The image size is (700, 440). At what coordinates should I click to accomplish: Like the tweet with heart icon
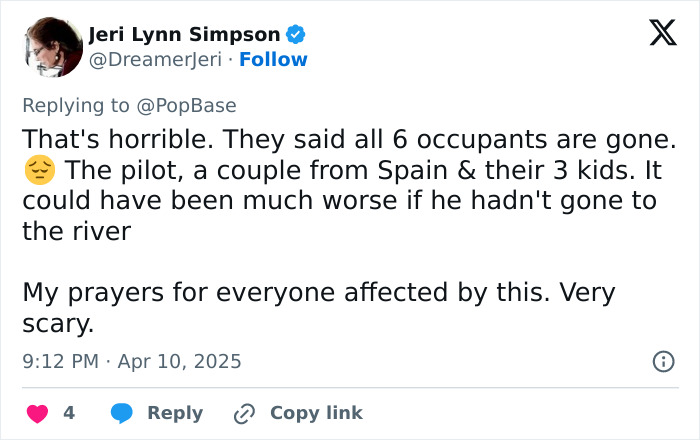pyautogui.click(x=37, y=413)
